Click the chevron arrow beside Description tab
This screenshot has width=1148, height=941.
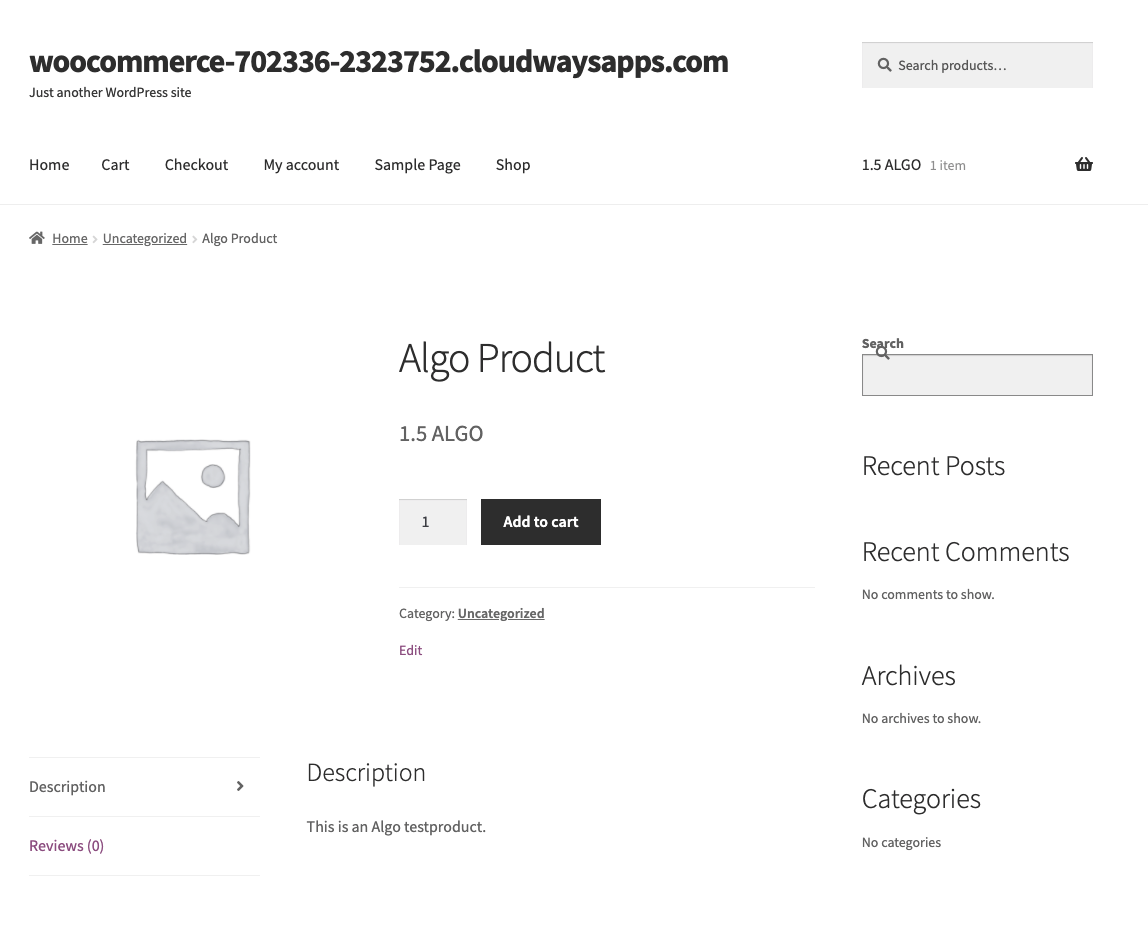240,787
